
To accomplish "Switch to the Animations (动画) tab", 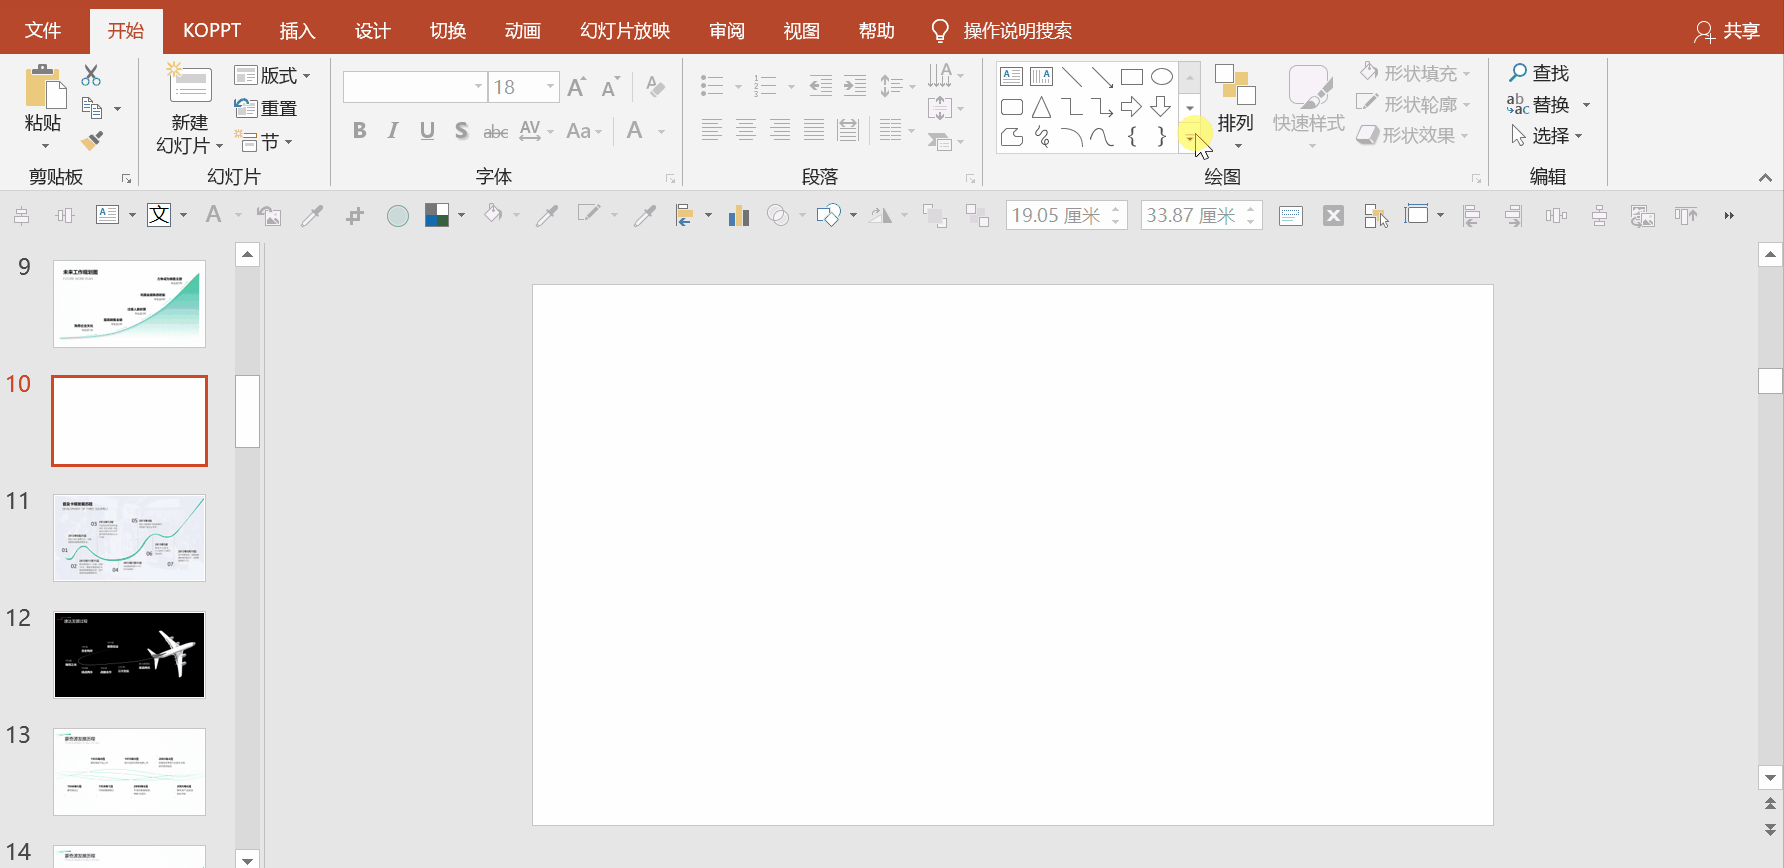I will (522, 31).
